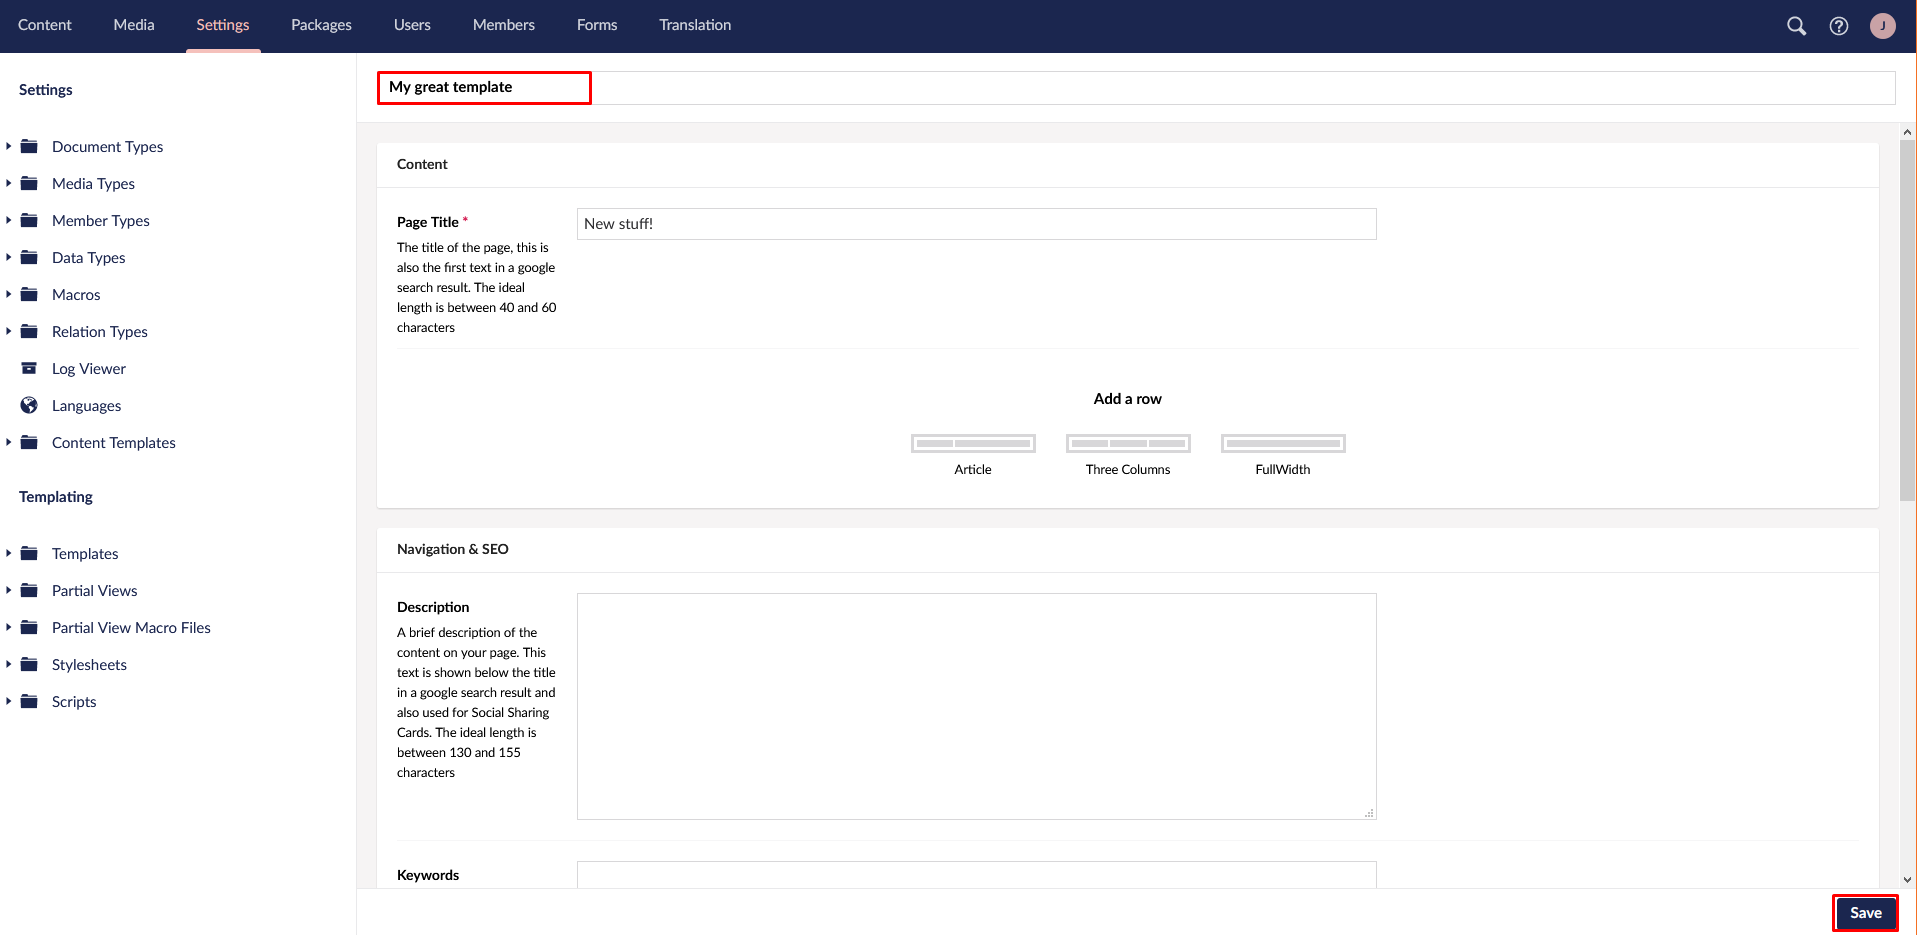The image size is (1917, 935).
Task: Click the Stylesheets folder icon
Action: (29, 664)
